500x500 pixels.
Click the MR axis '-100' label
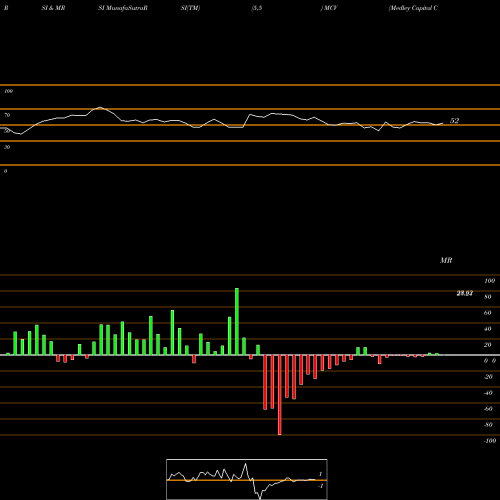(490, 441)
